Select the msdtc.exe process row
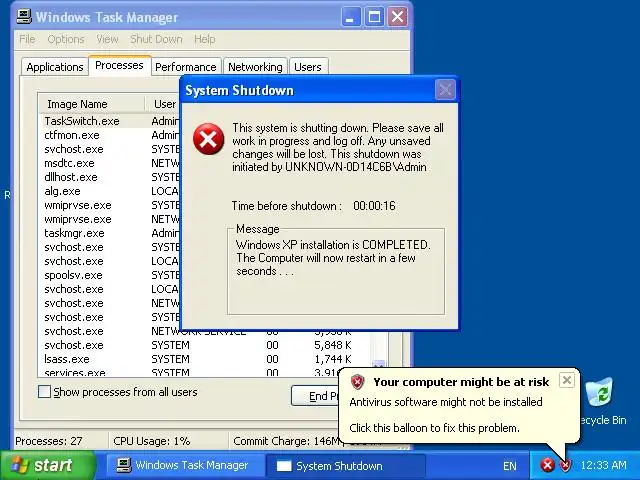The height and width of the screenshot is (480, 640). pyautogui.click(x=111, y=163)
